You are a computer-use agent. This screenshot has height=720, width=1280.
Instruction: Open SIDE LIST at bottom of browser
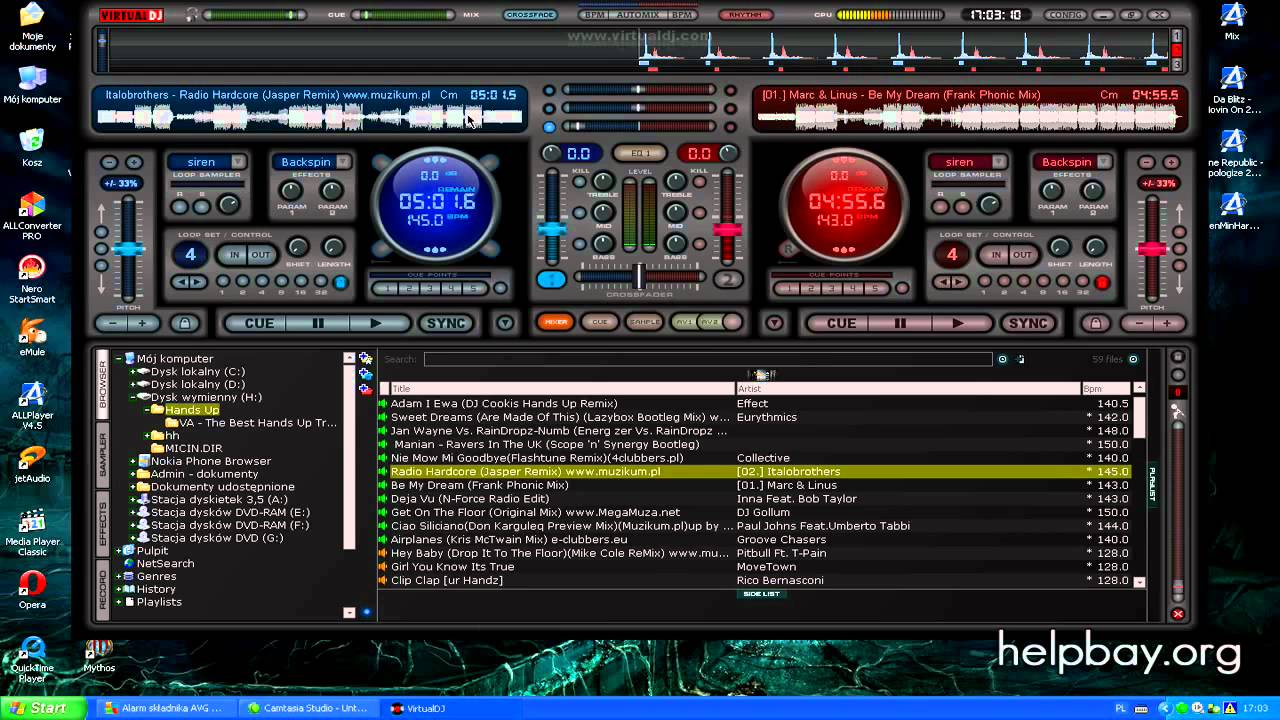[762, 594]
